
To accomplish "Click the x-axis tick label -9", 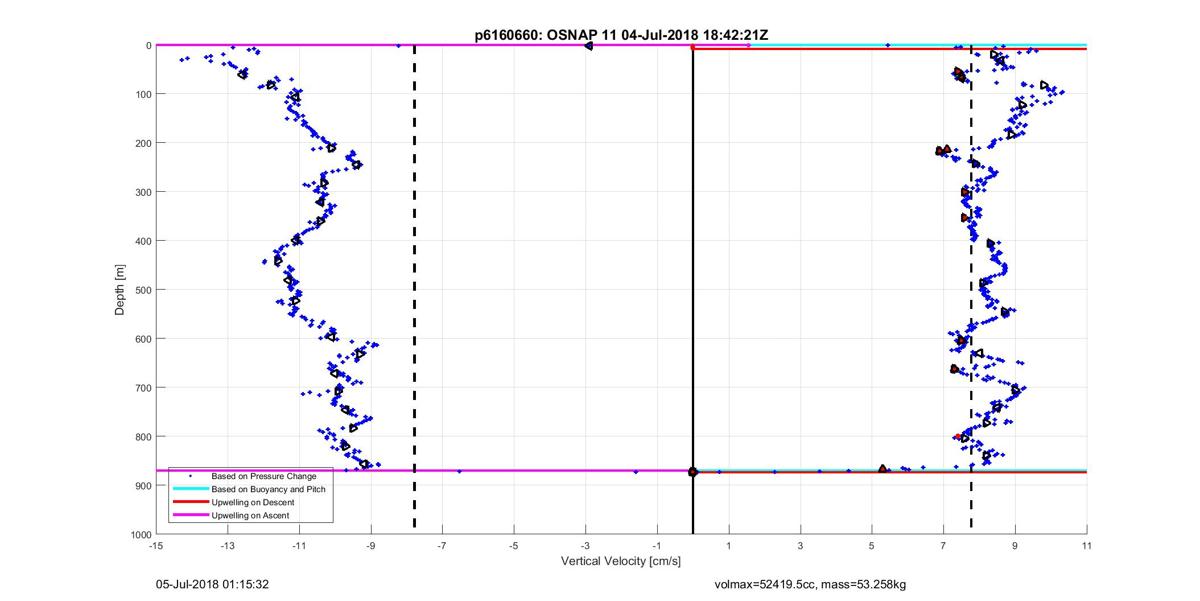I will 371,546.
